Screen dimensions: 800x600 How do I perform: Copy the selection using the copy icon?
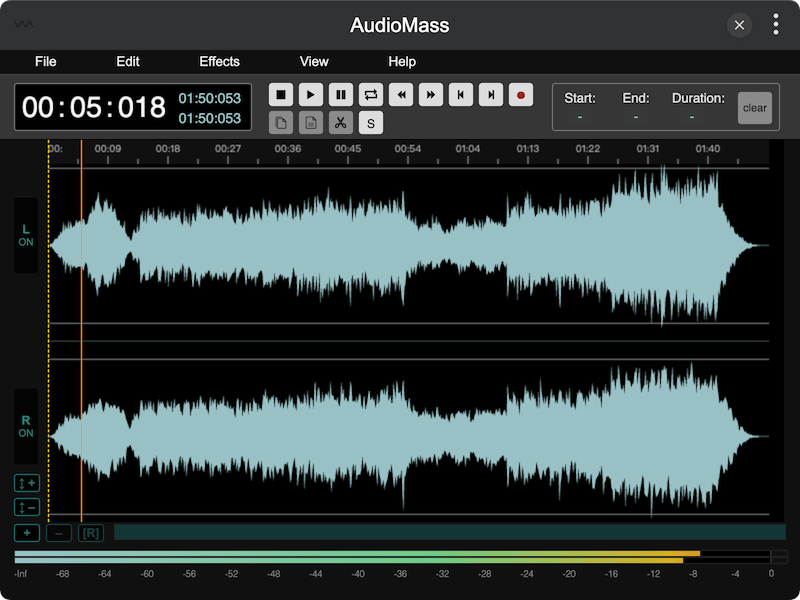pos(281,123)
